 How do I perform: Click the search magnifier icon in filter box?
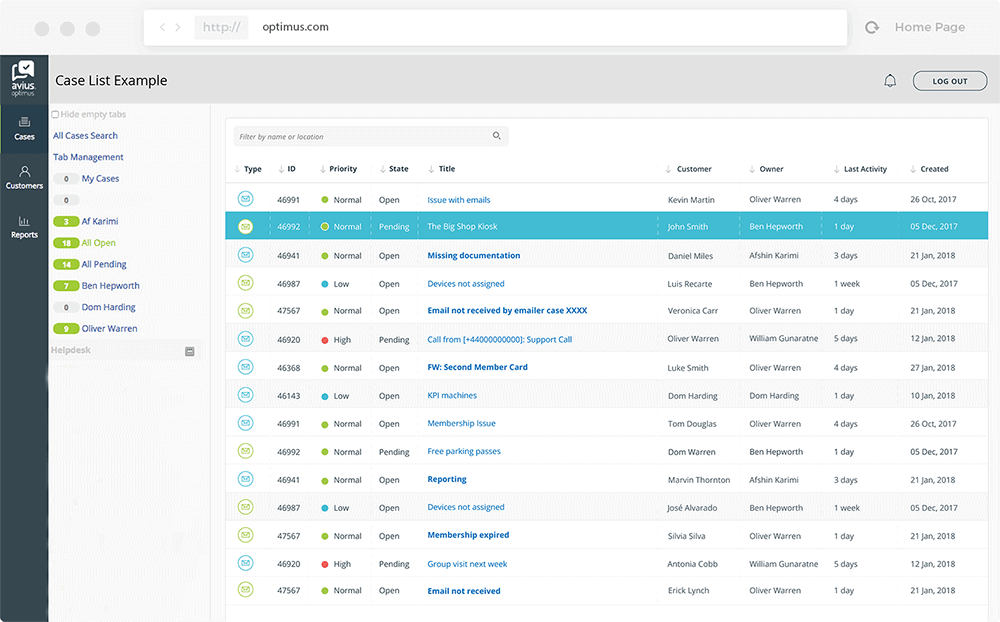pos(497,136)
